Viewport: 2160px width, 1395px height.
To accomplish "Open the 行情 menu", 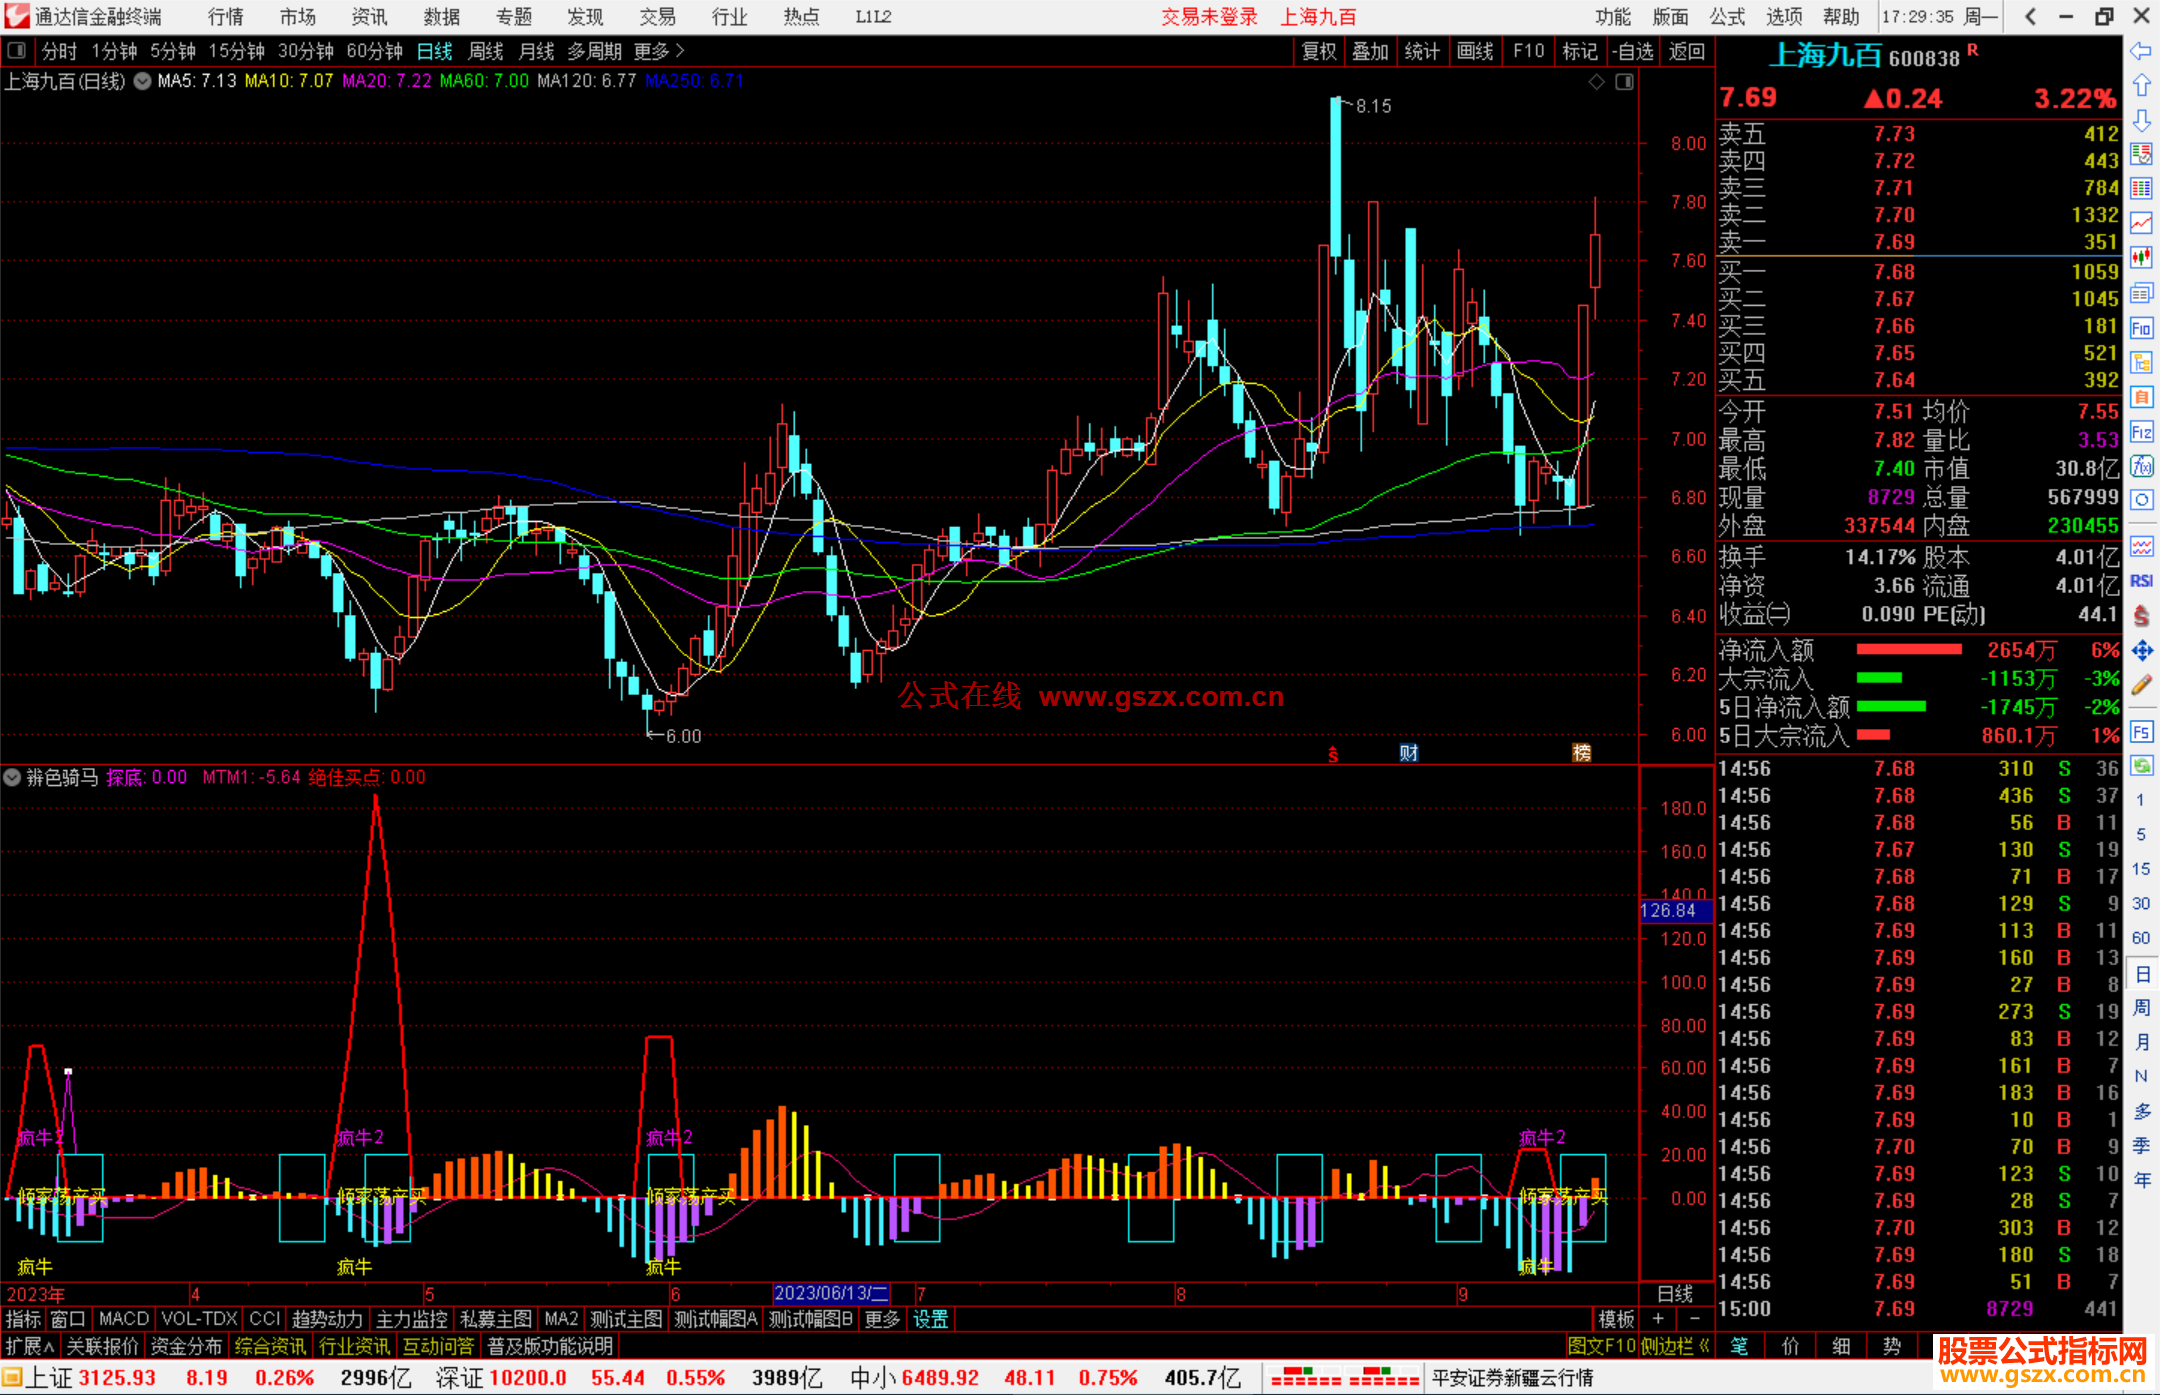I will click(225, 17).
